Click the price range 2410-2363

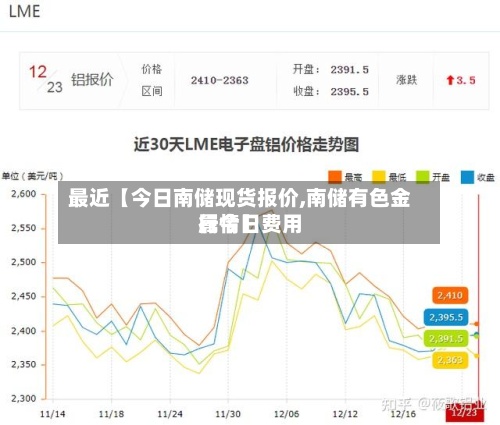(219, 80)
